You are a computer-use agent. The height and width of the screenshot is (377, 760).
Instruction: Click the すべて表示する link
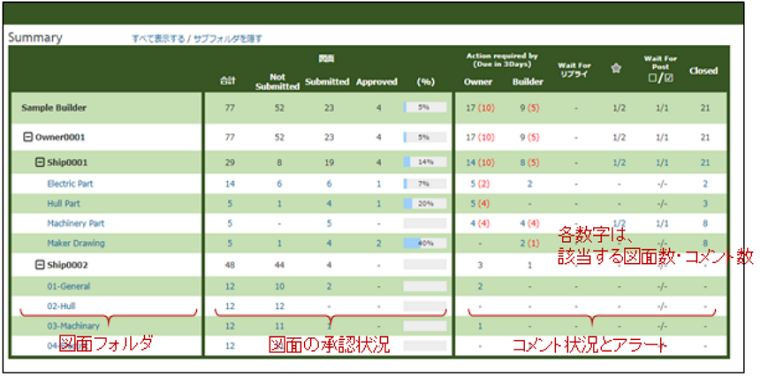point(158,39)
